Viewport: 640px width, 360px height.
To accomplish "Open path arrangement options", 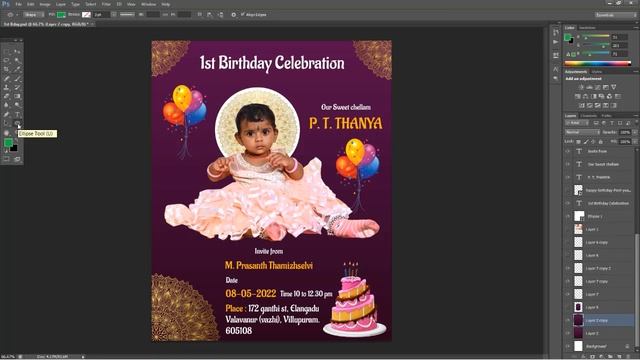I will pos(220,15).
